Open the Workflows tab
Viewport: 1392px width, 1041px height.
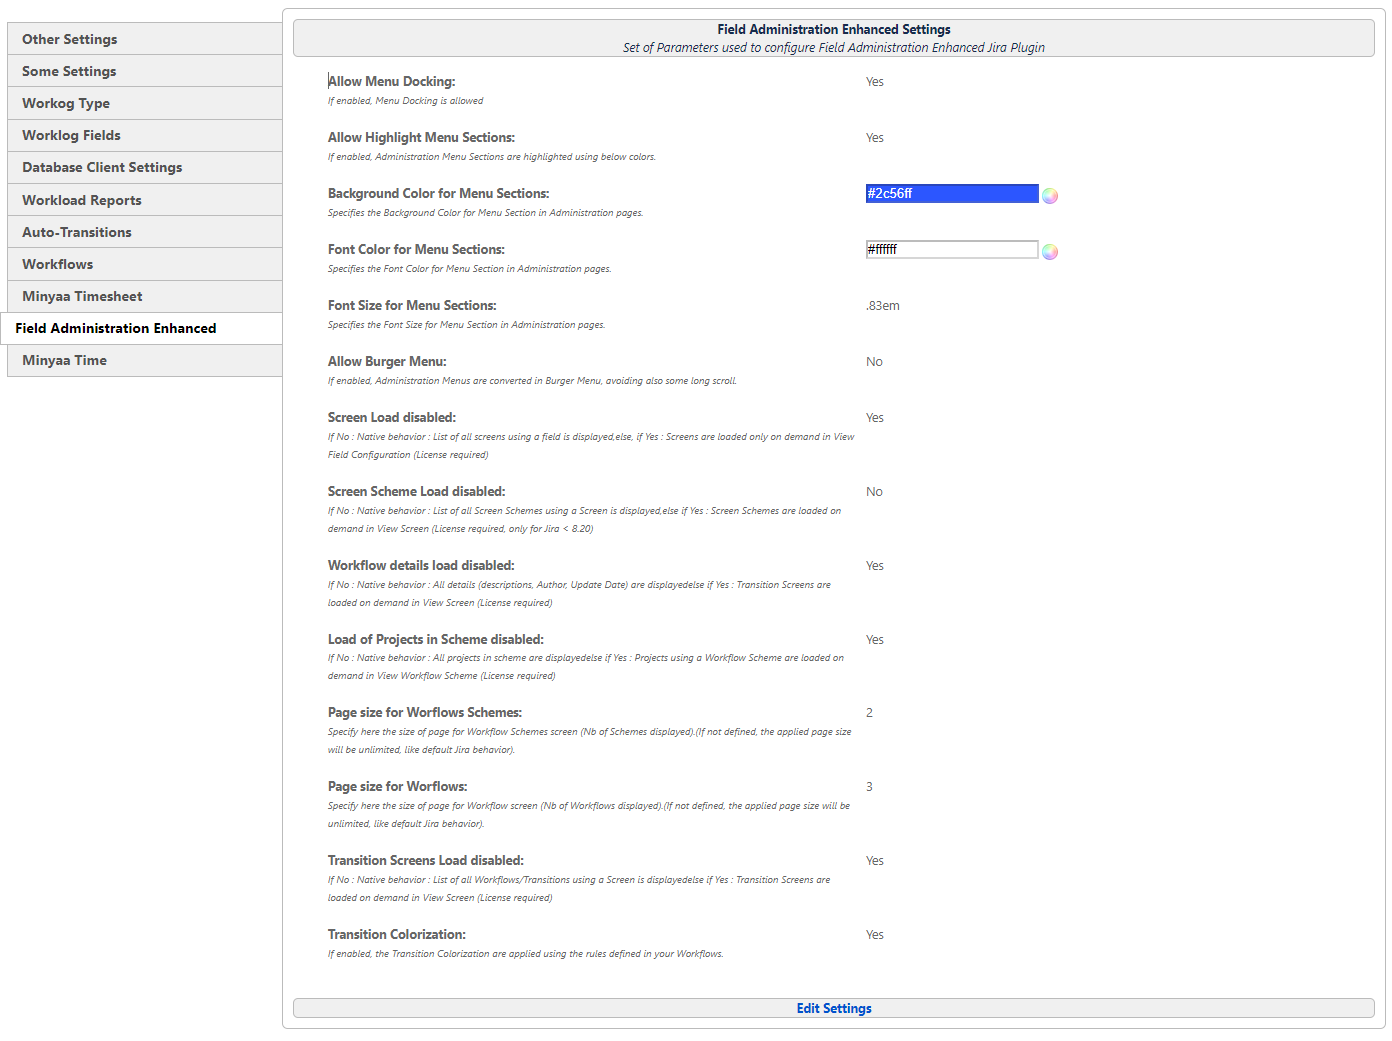(x=58, y=264)
